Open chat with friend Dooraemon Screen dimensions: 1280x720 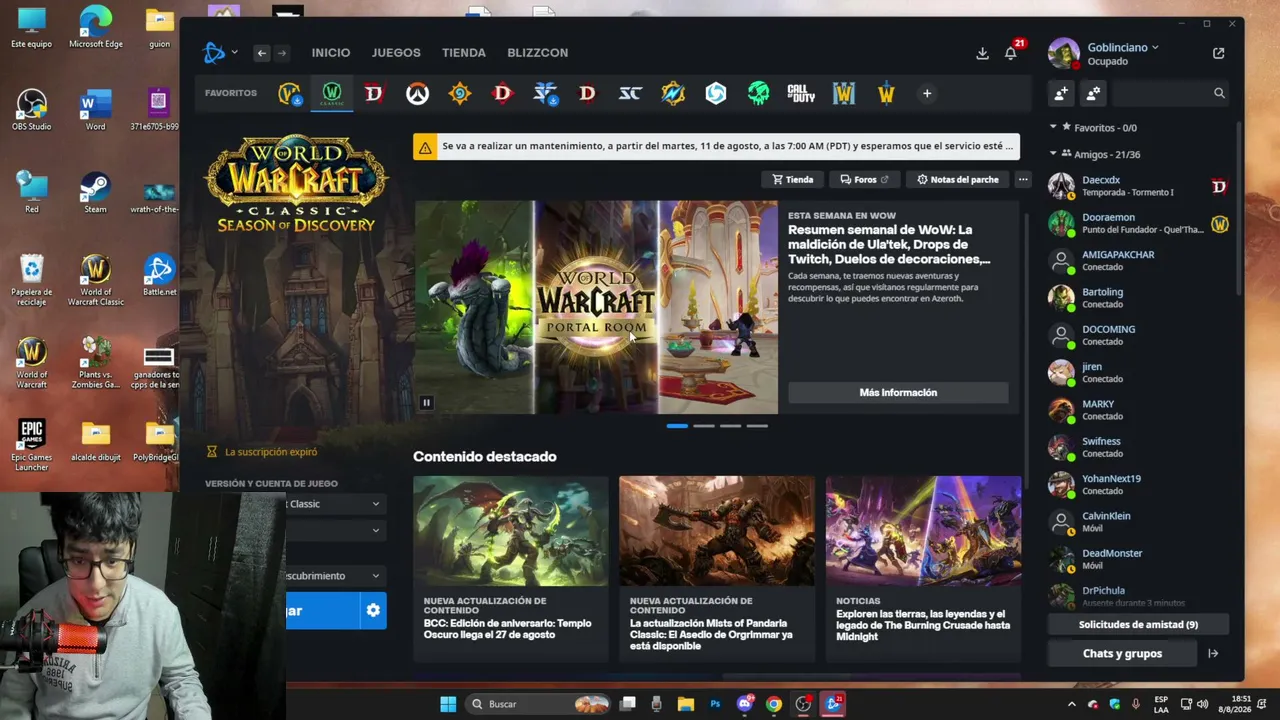1138,223
